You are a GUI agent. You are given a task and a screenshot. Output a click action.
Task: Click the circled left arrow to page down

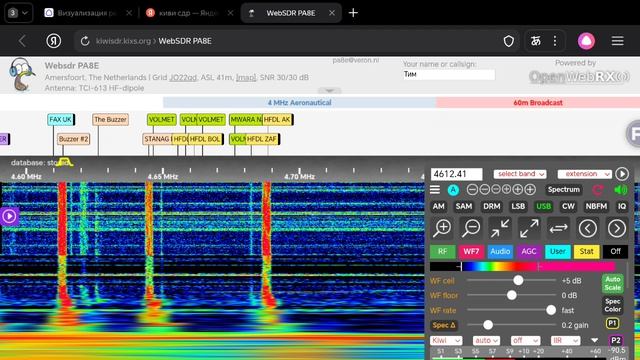coord(588,228)
